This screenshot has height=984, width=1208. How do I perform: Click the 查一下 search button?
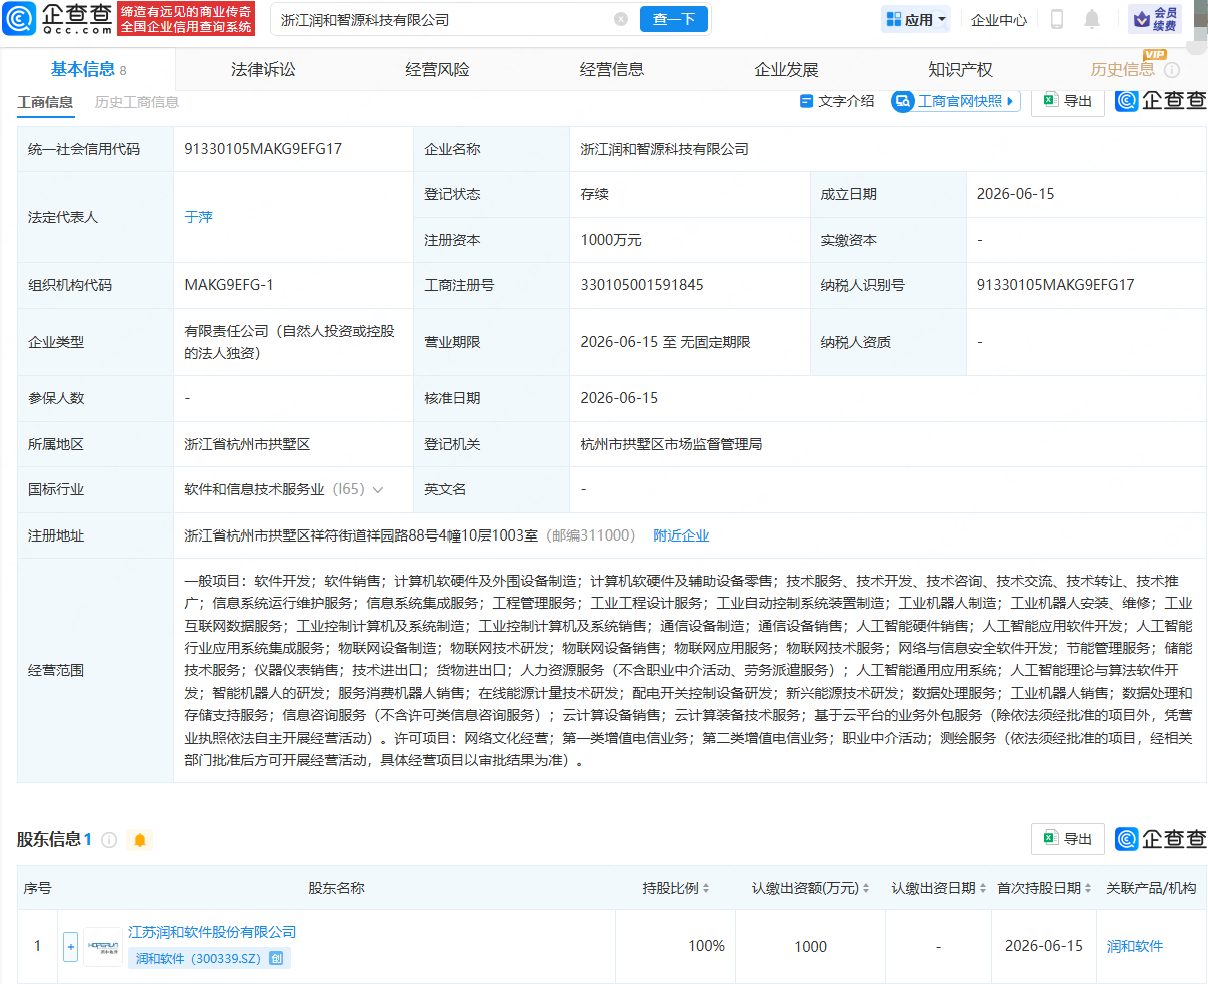tap(674, 19)
